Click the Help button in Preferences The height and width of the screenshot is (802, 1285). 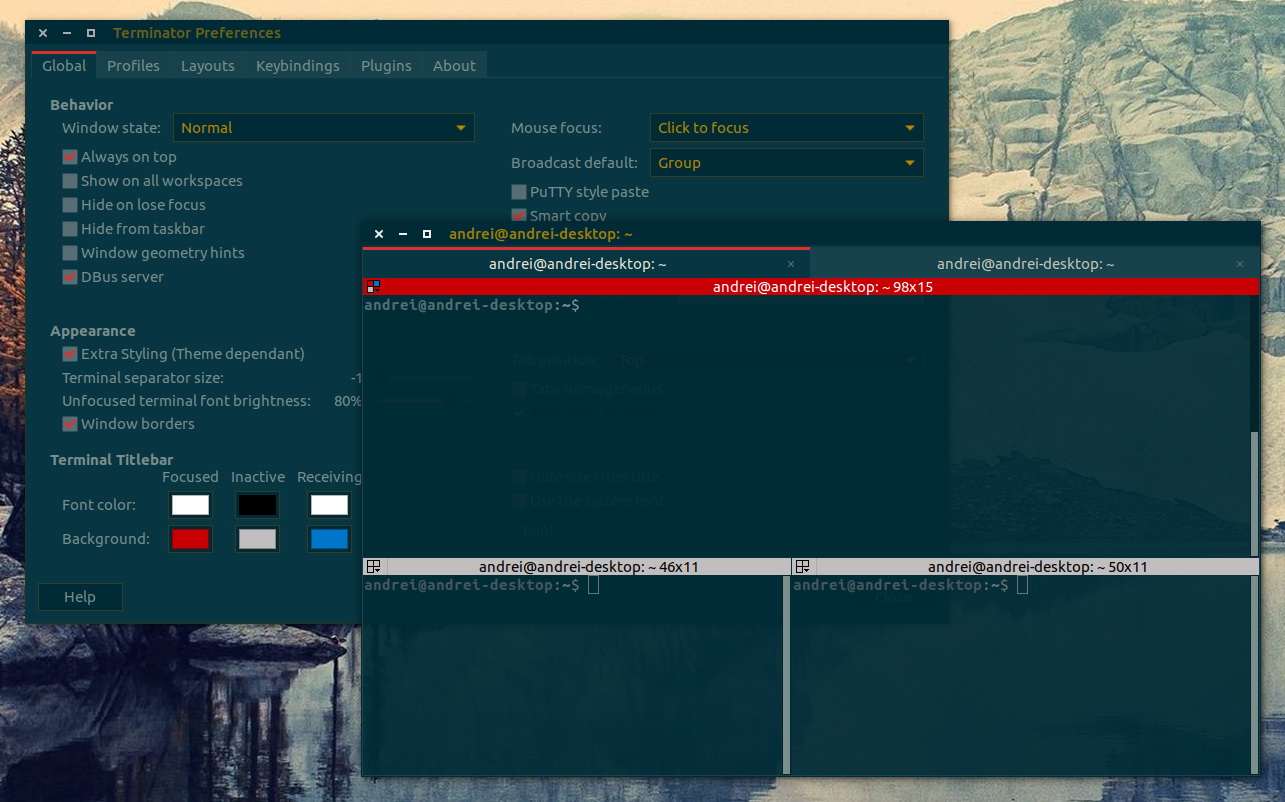click(80, 597)
